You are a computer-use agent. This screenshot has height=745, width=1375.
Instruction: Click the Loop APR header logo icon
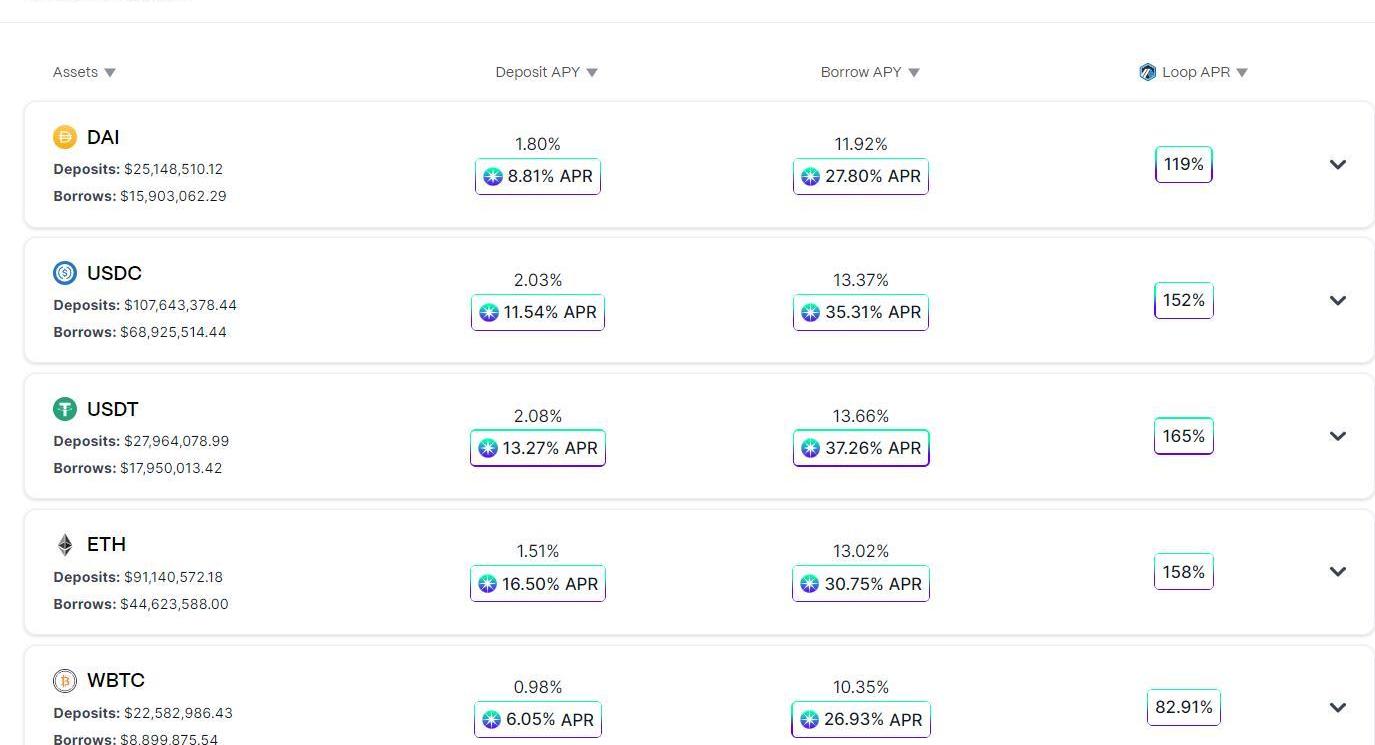click(x=1147, y=72)
